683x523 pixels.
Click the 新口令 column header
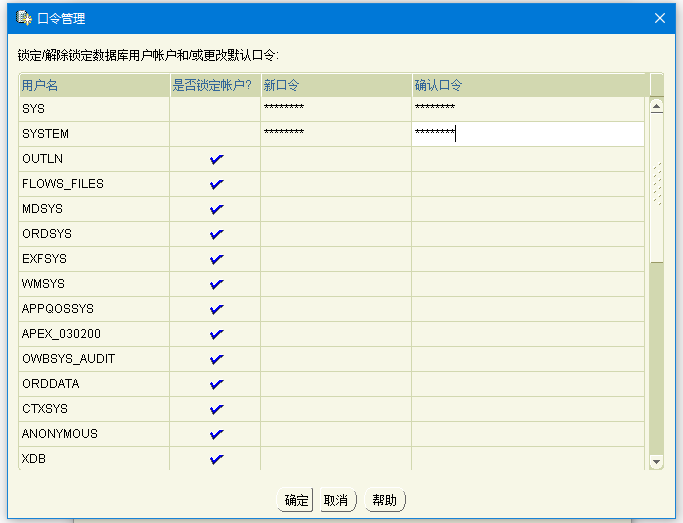click(335, 85)
